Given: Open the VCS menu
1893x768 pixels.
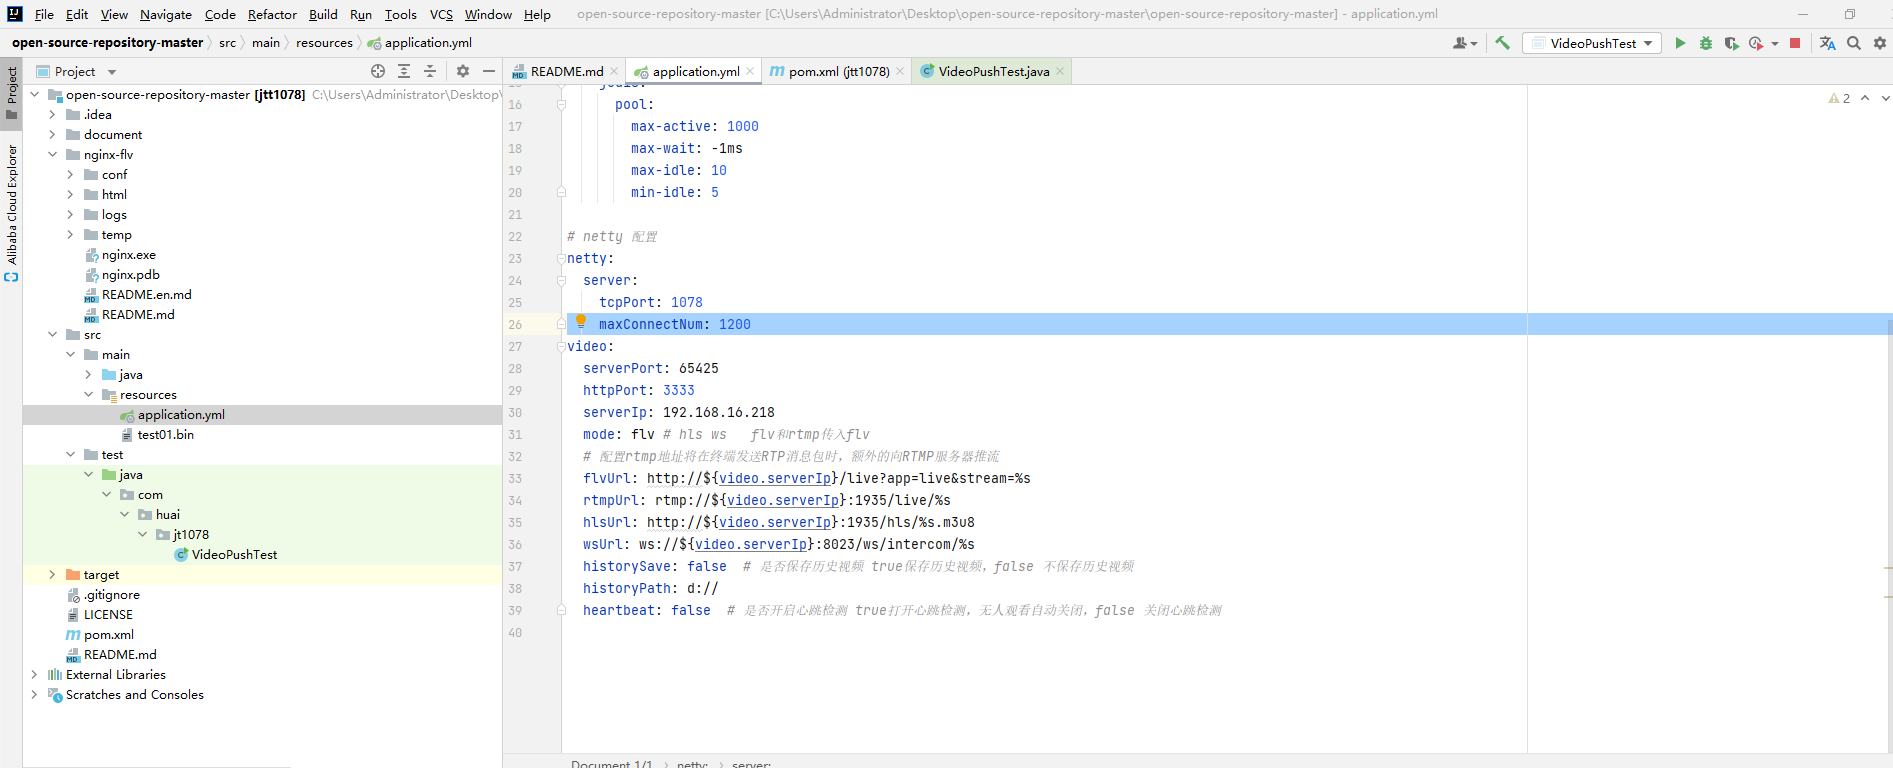Looking at the screenshot, I should click(x=441, y=14).
